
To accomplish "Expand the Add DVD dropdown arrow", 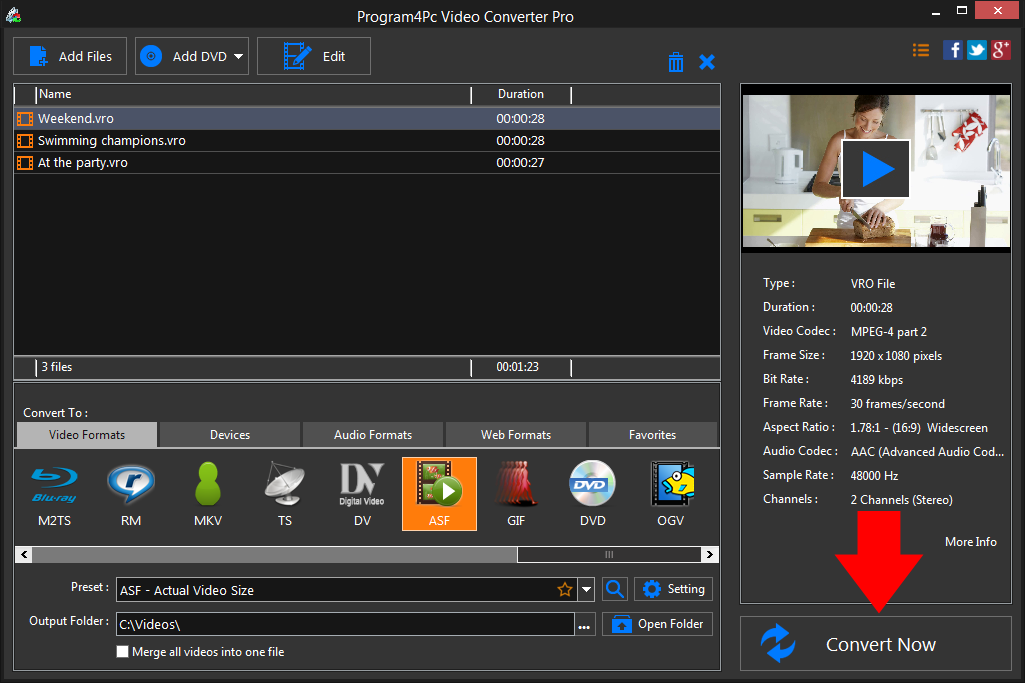I will (x=240, y=57).
